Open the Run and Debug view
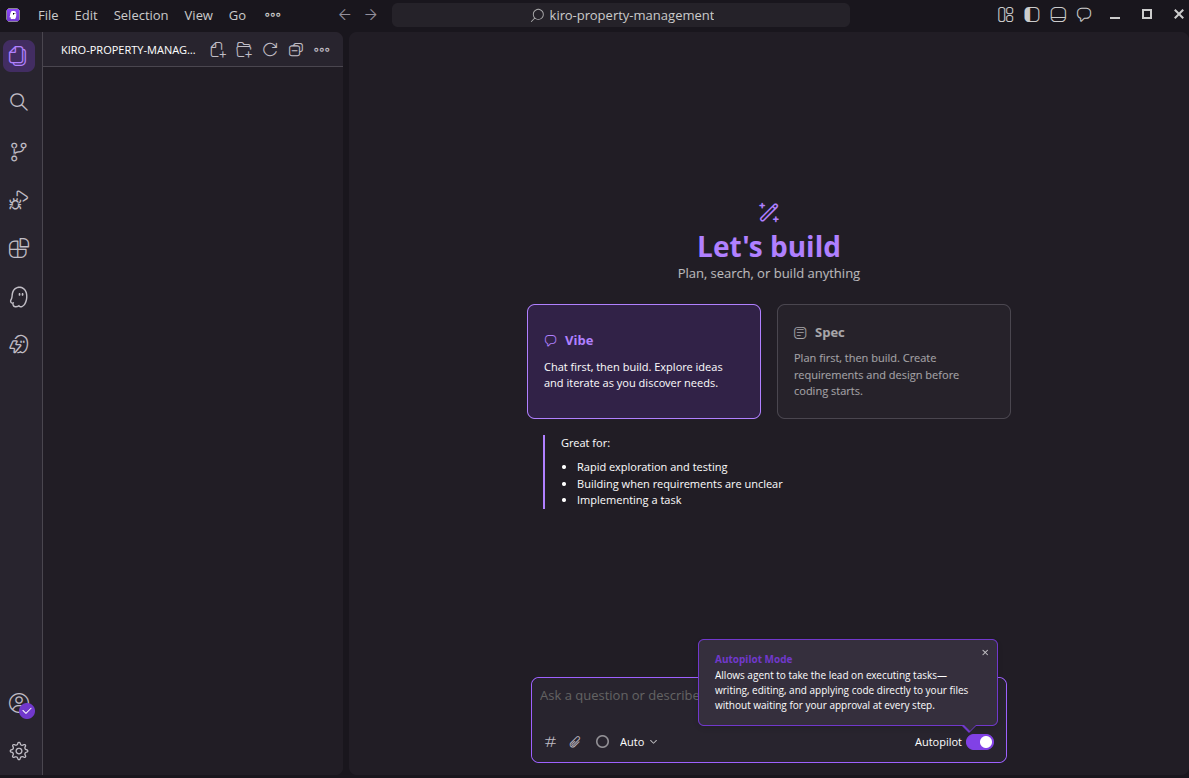 18,200
